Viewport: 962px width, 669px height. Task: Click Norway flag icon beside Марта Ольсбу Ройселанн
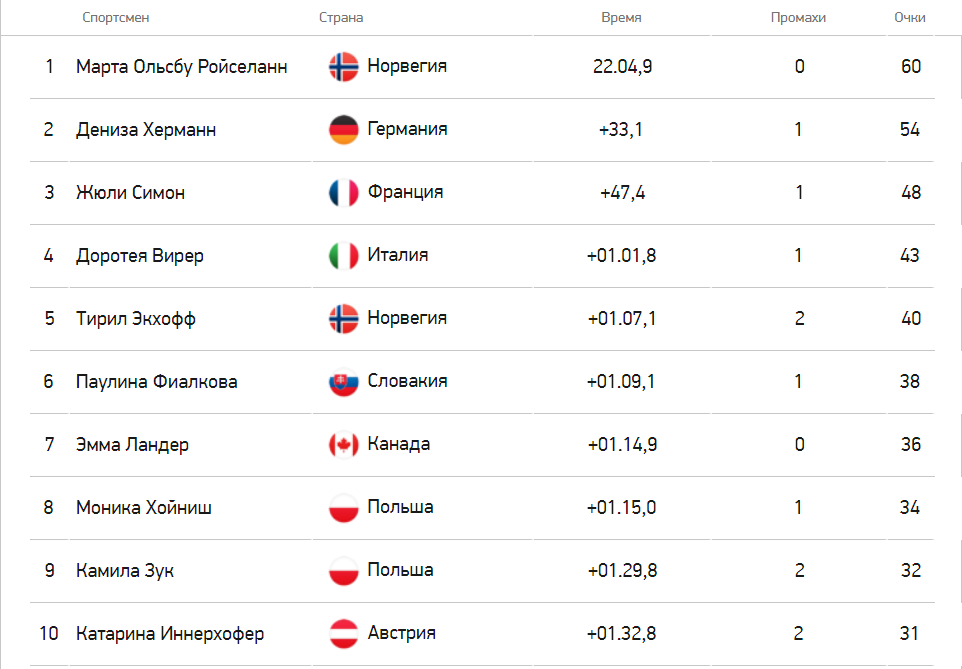(x=344, y=67)
